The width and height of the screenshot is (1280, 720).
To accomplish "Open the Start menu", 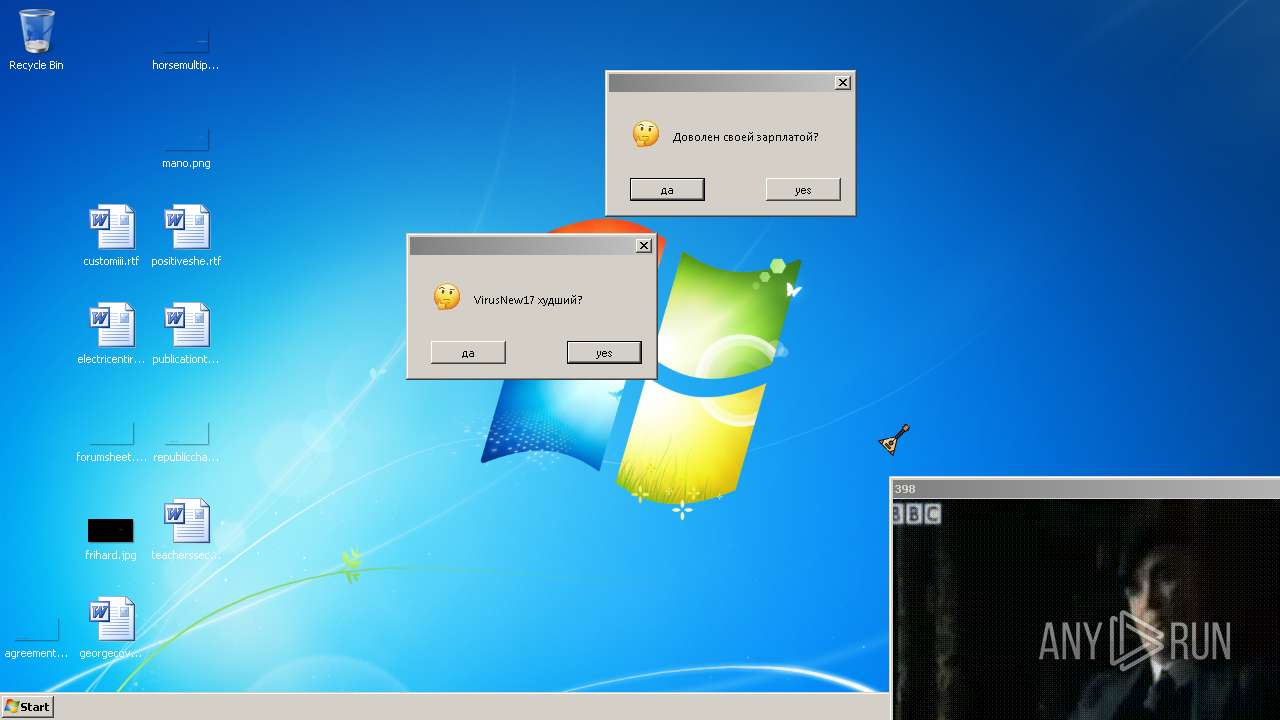I will 27,706.
